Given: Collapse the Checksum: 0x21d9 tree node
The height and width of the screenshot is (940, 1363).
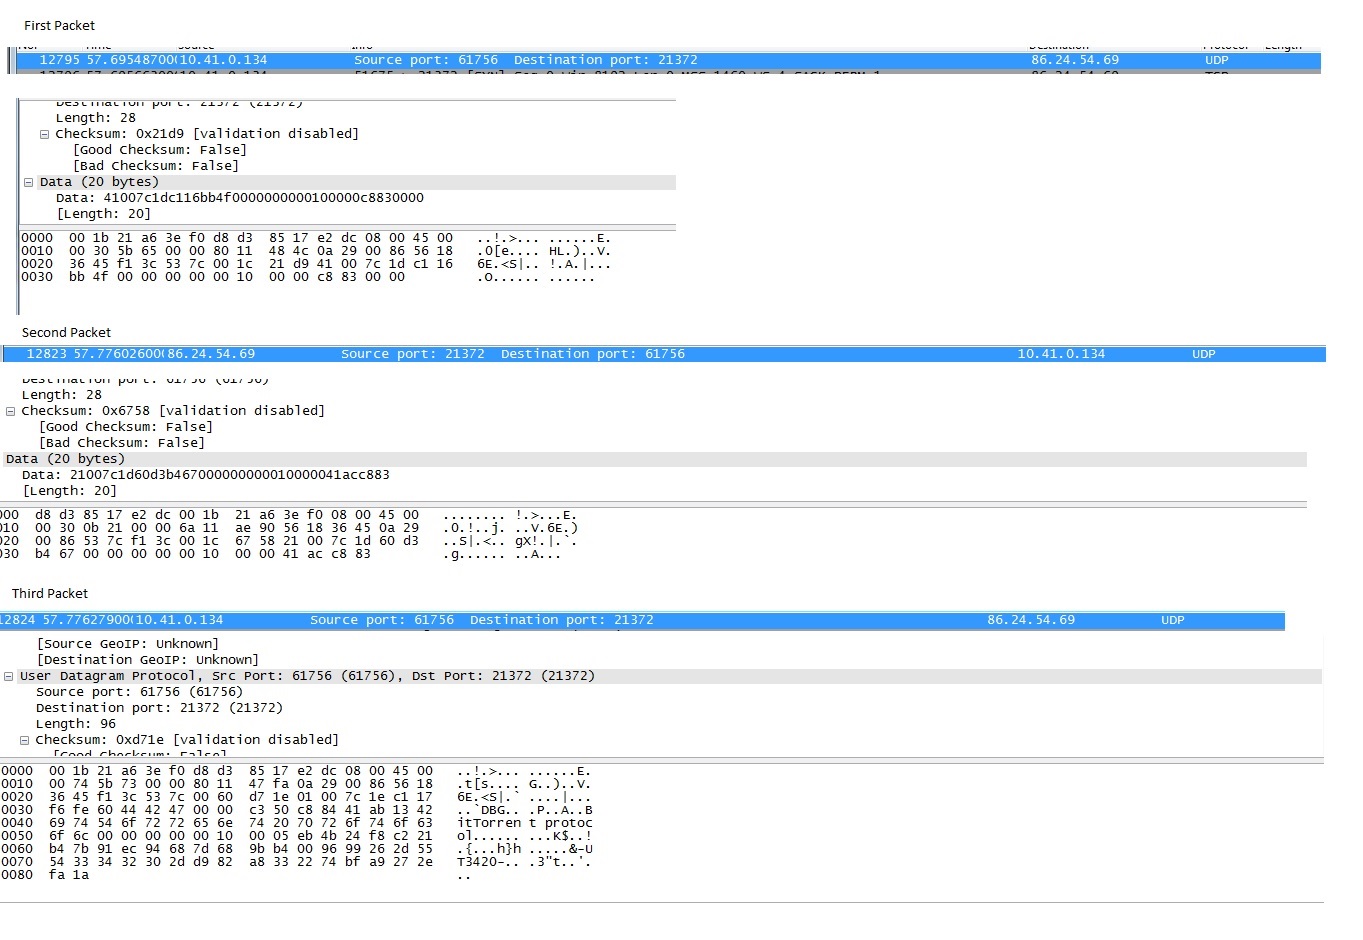Looking at the screenshot, I should click(44, 134).
